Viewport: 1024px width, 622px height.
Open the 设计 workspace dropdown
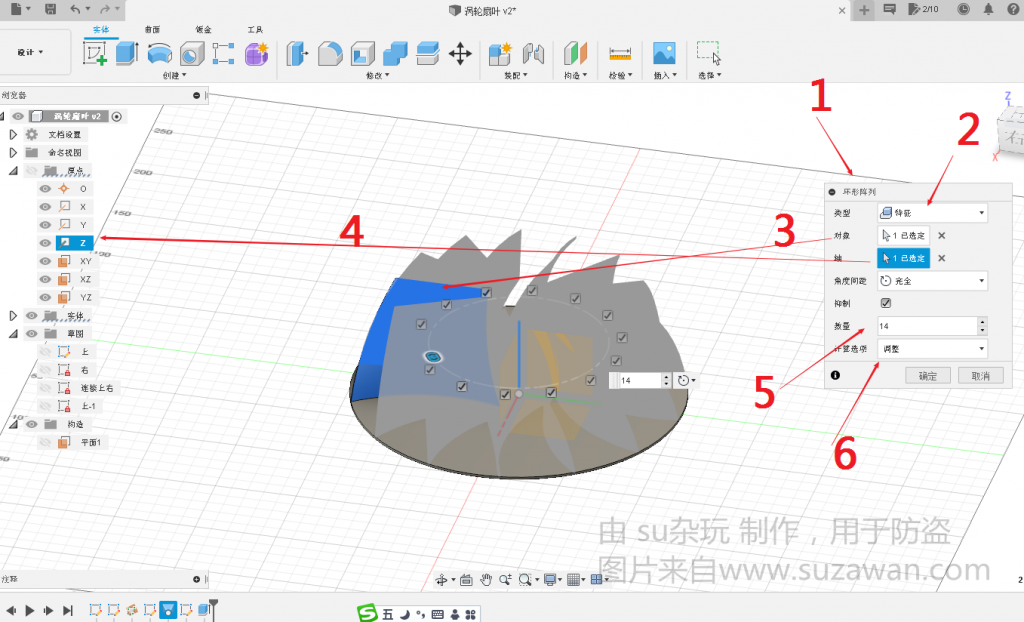pos(31,52)
